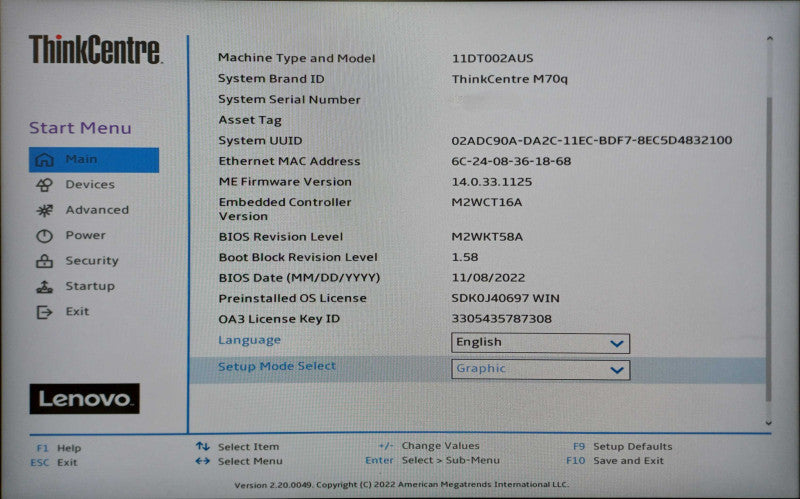Click the ThinkCentre logo

pyautogui.click(x=95, y=49)
